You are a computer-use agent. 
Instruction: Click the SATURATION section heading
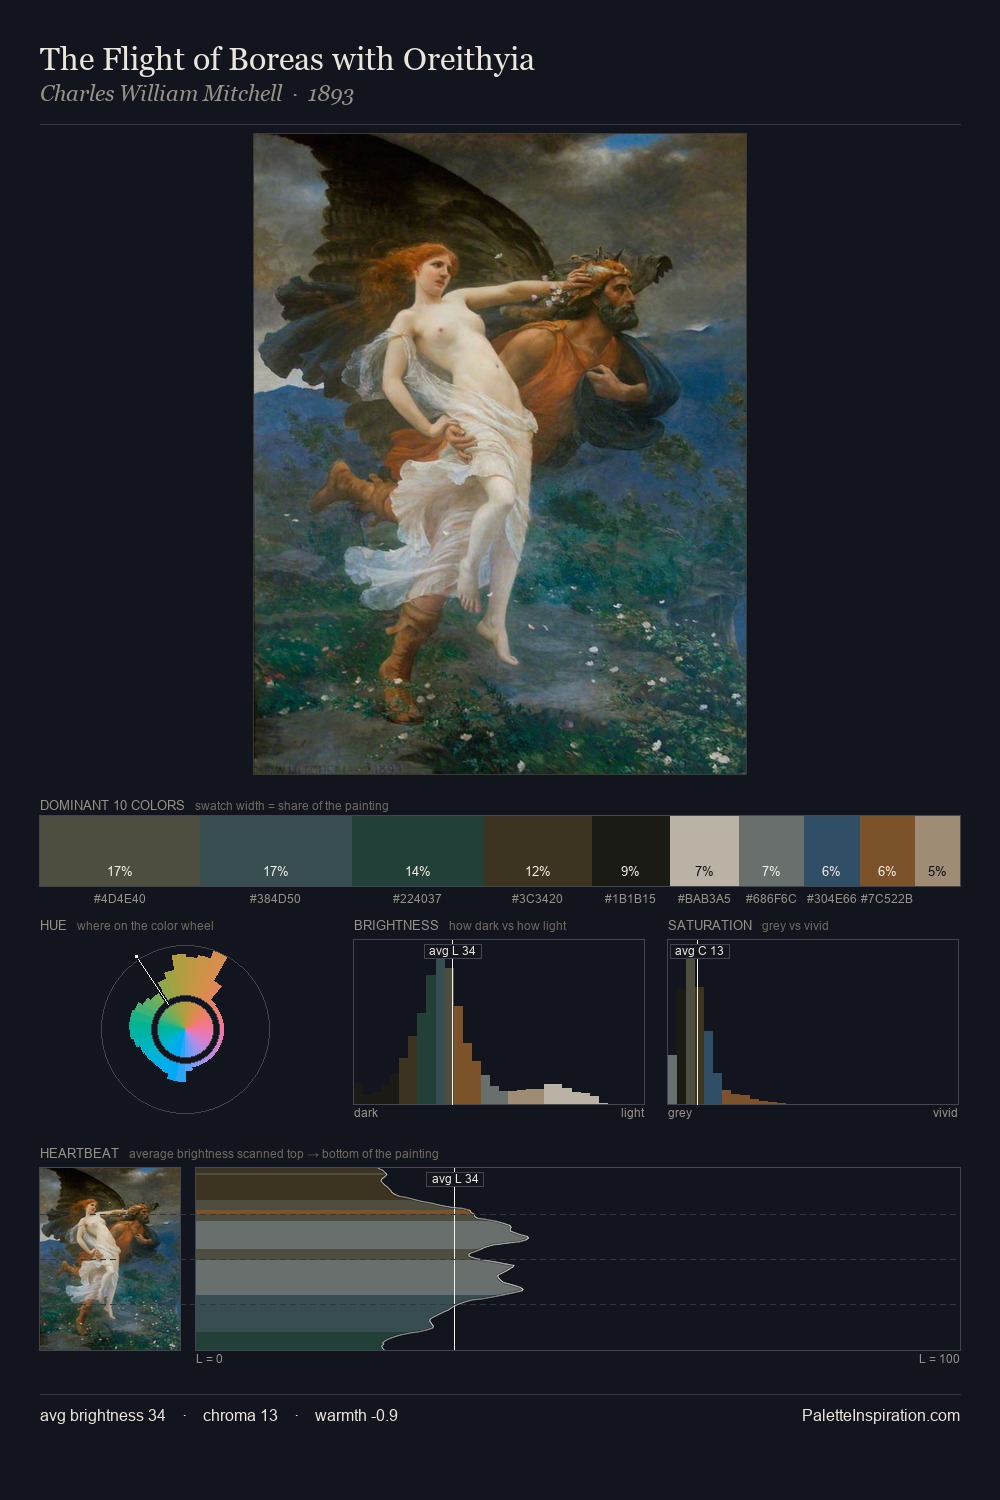(x=710, y=926)
